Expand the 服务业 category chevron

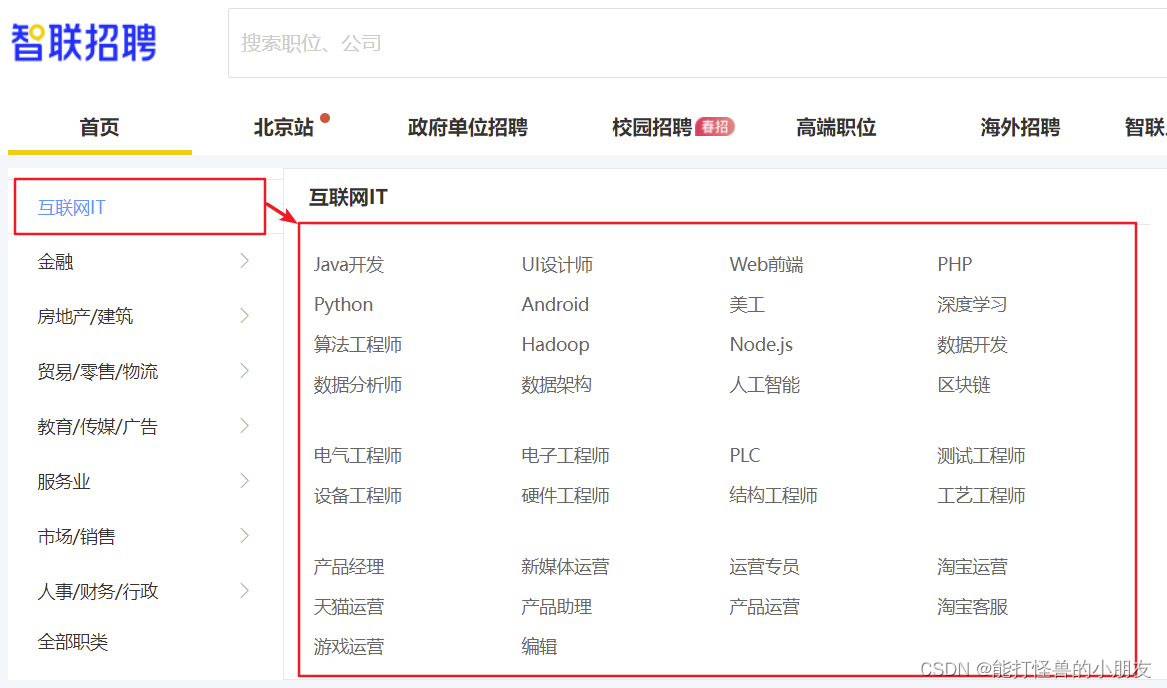[244, 481]
